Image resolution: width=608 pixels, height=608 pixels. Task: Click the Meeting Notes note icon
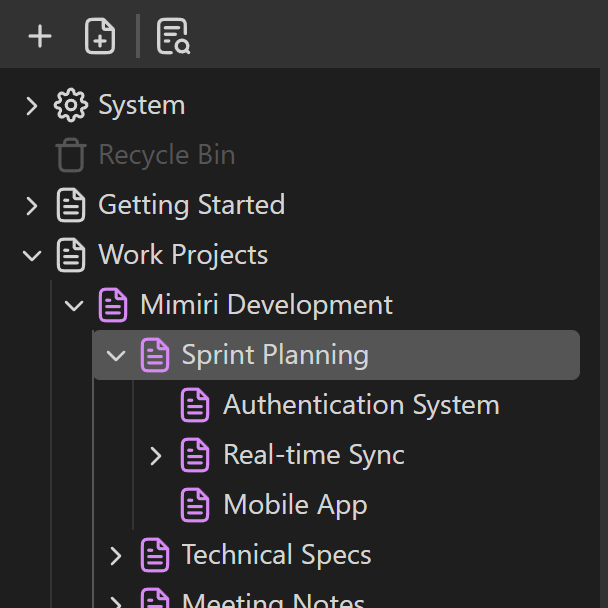[155, 598]
